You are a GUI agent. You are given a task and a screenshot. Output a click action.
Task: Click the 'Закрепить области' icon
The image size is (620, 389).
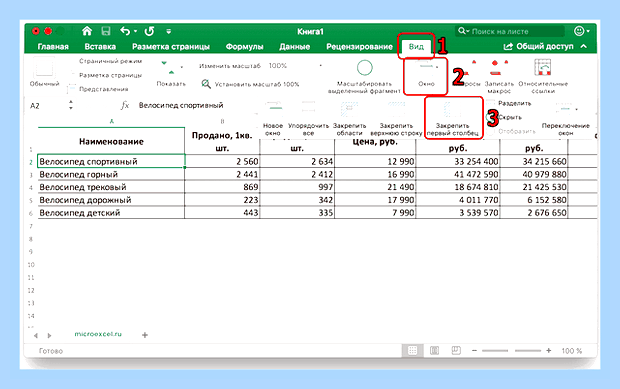click(x=350, y=110)
